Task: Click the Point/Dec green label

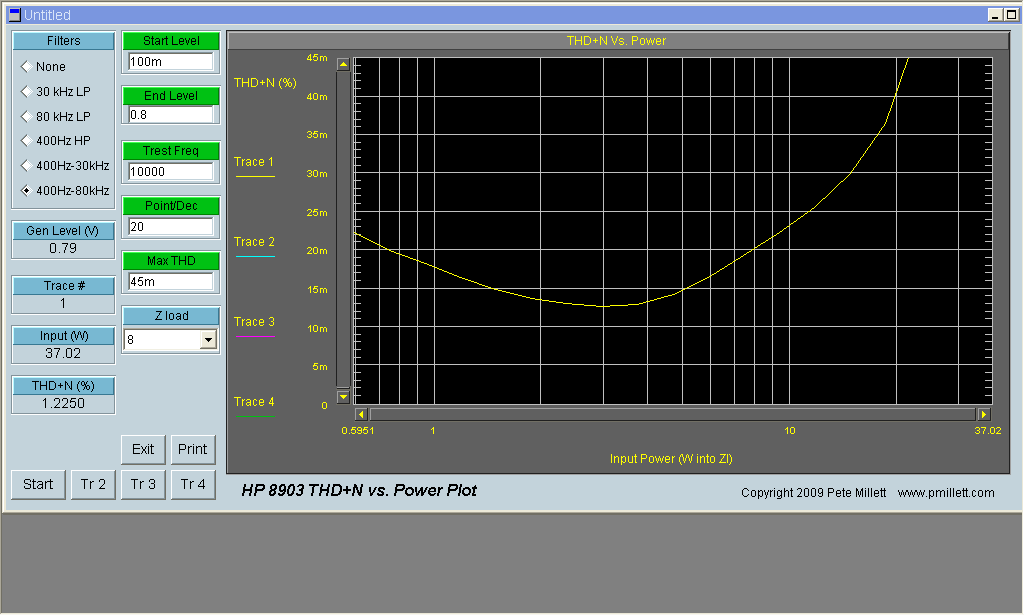Action: [171, 206]
